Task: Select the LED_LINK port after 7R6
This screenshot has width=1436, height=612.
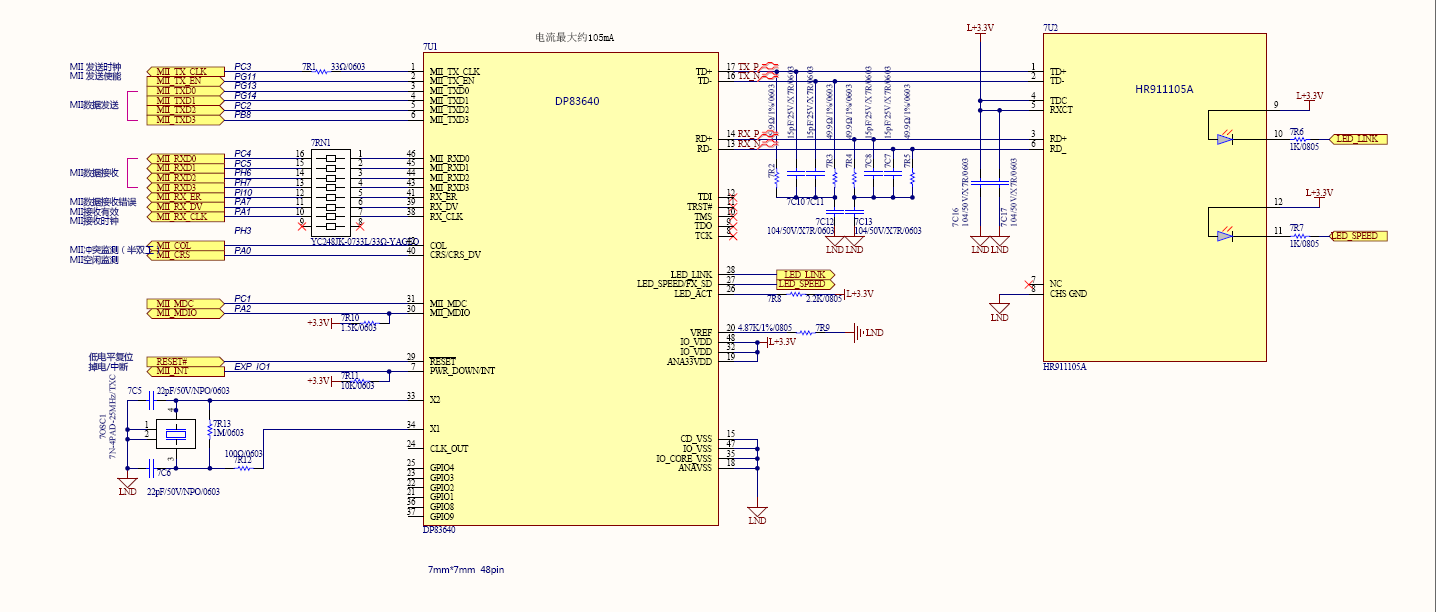Action: click(x=1358, y=139)
